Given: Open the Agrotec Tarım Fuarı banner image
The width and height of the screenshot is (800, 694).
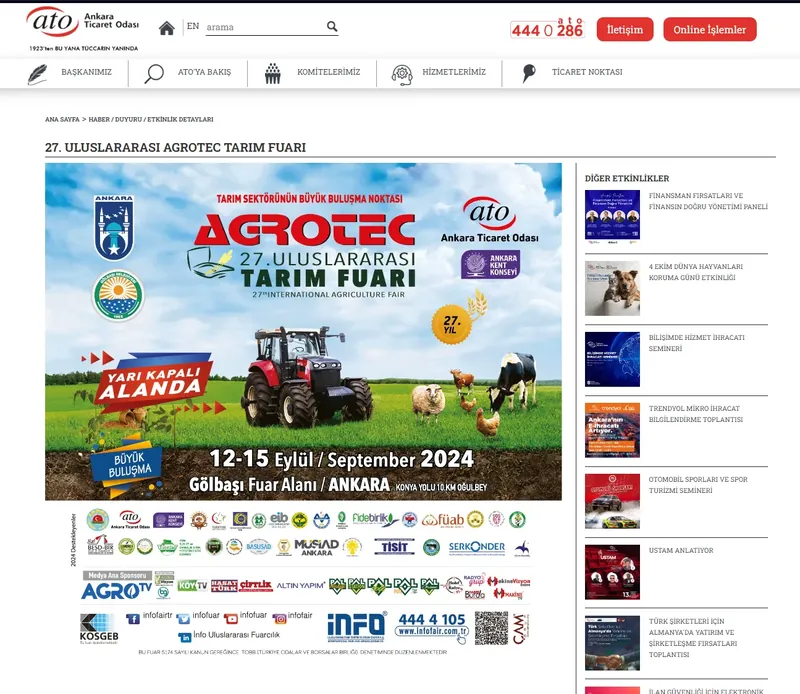Looking at the screenshot, I should (x=303, y=331).
